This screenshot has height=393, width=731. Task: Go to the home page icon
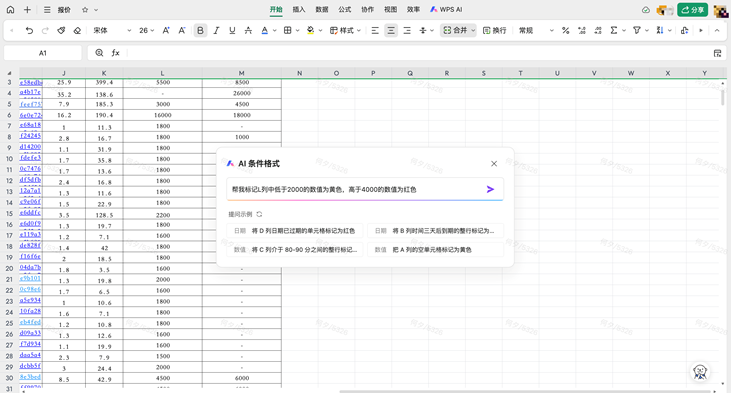point(10,9)
